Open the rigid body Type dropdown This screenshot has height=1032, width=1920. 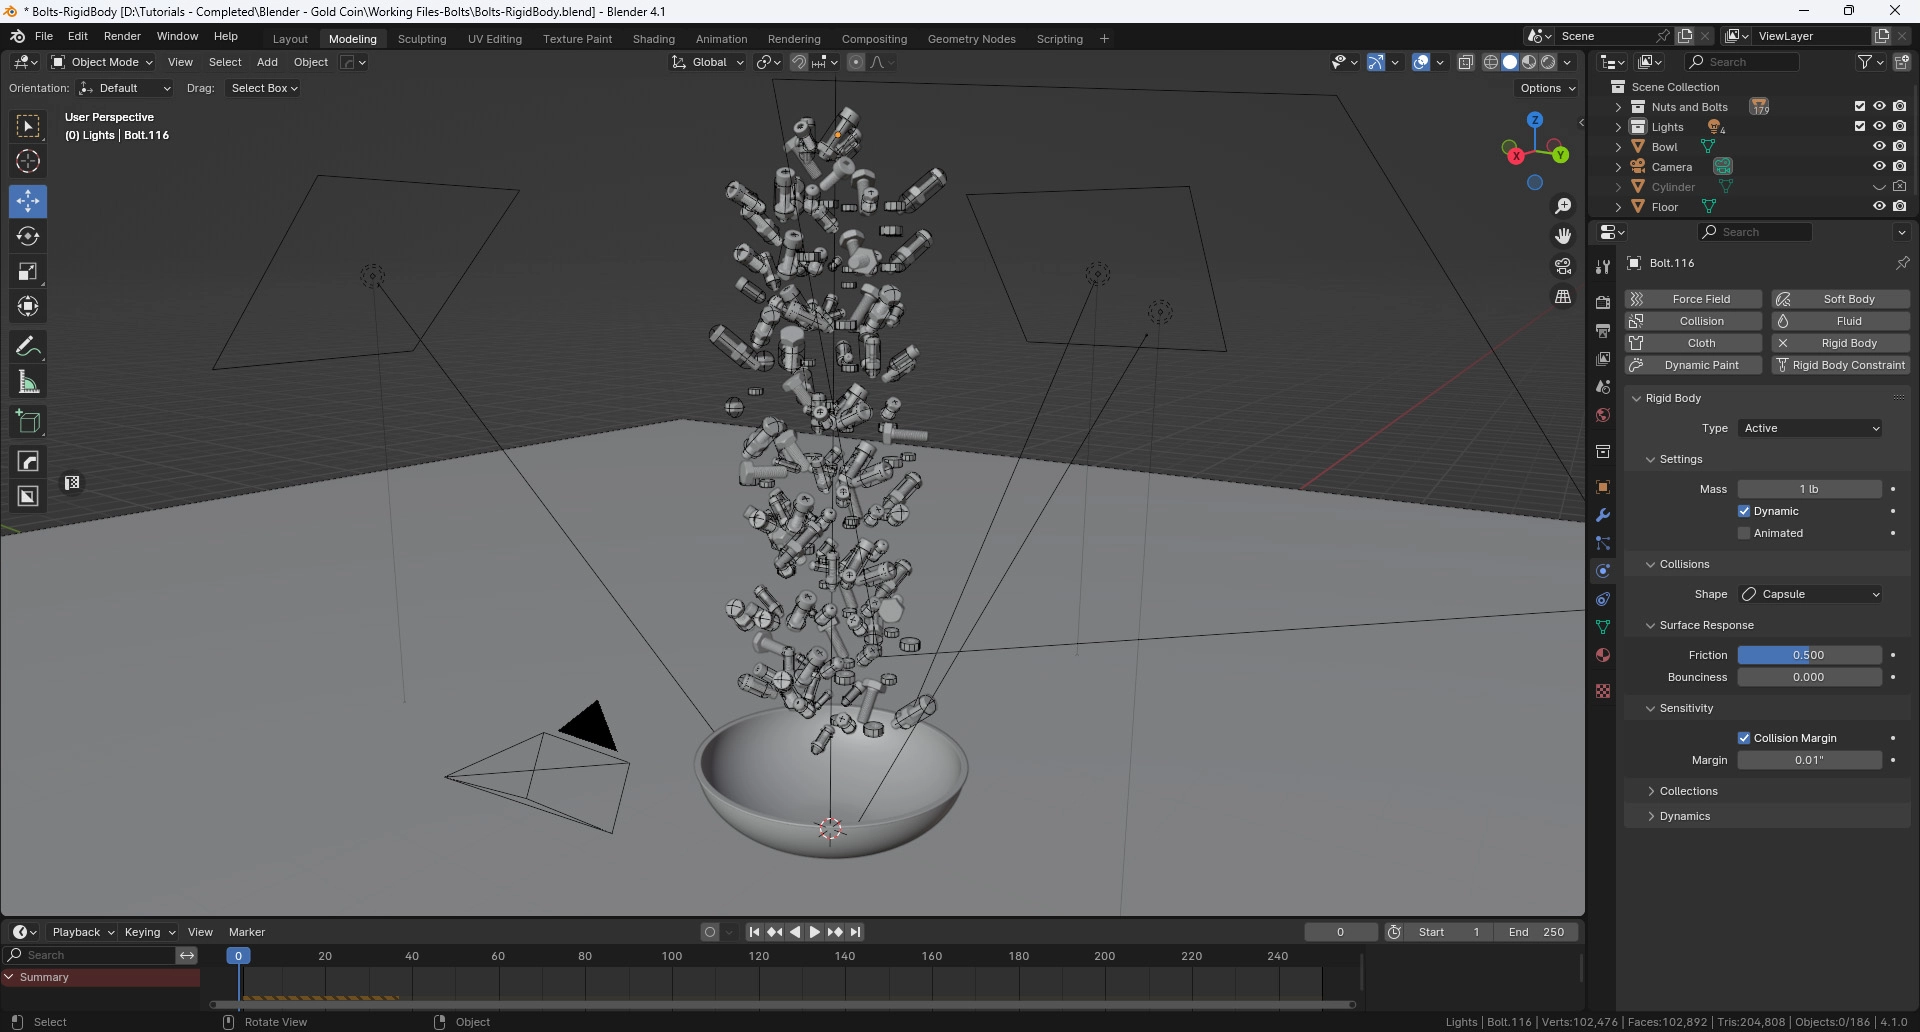coord(1810,428)
